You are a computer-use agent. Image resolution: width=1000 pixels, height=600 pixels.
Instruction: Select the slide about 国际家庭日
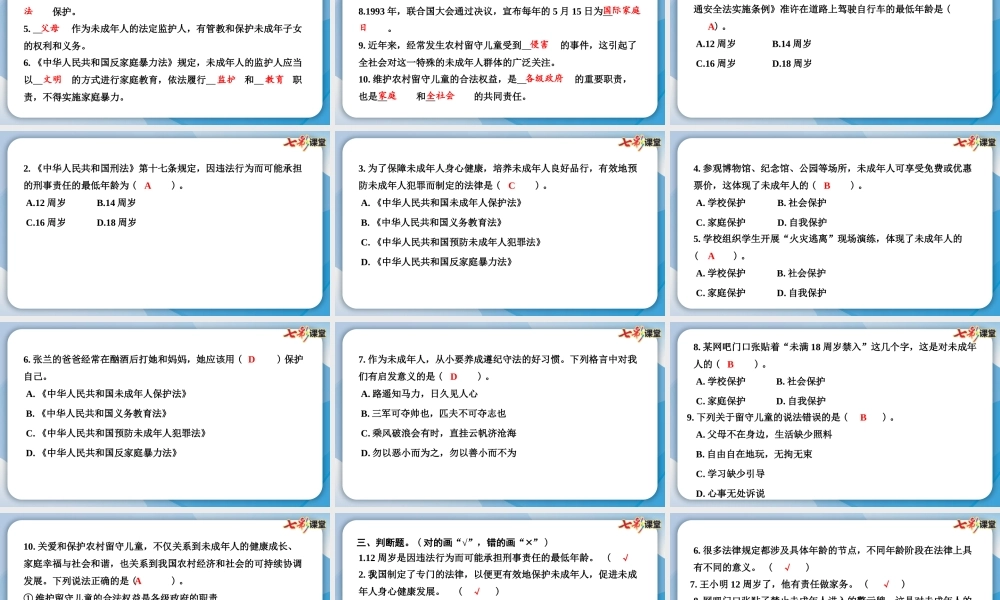[x=500, y=60]
